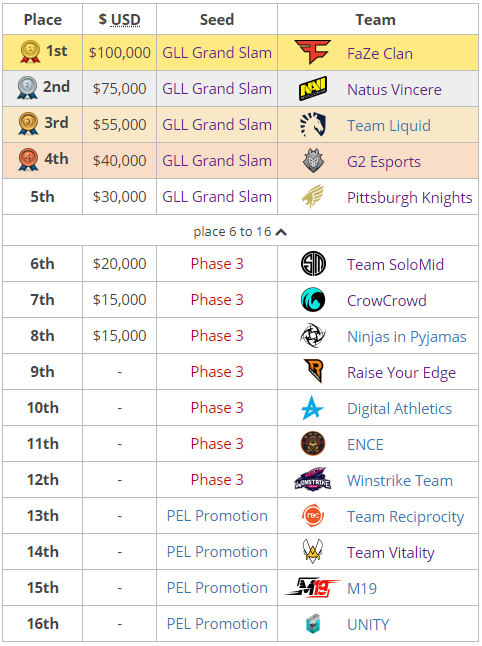Select the ENCE round logo
The image size is (482, 646).
coord(313,444)
